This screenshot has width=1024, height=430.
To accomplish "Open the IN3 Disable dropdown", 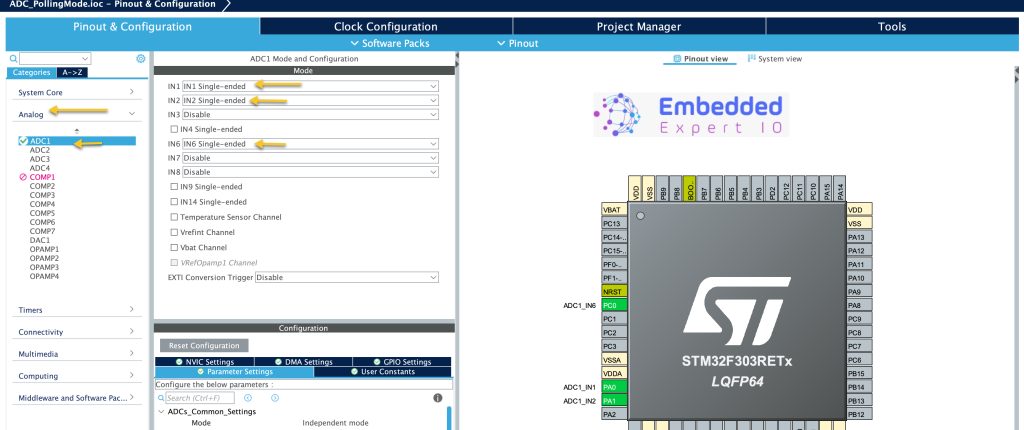I will (310, 114).
